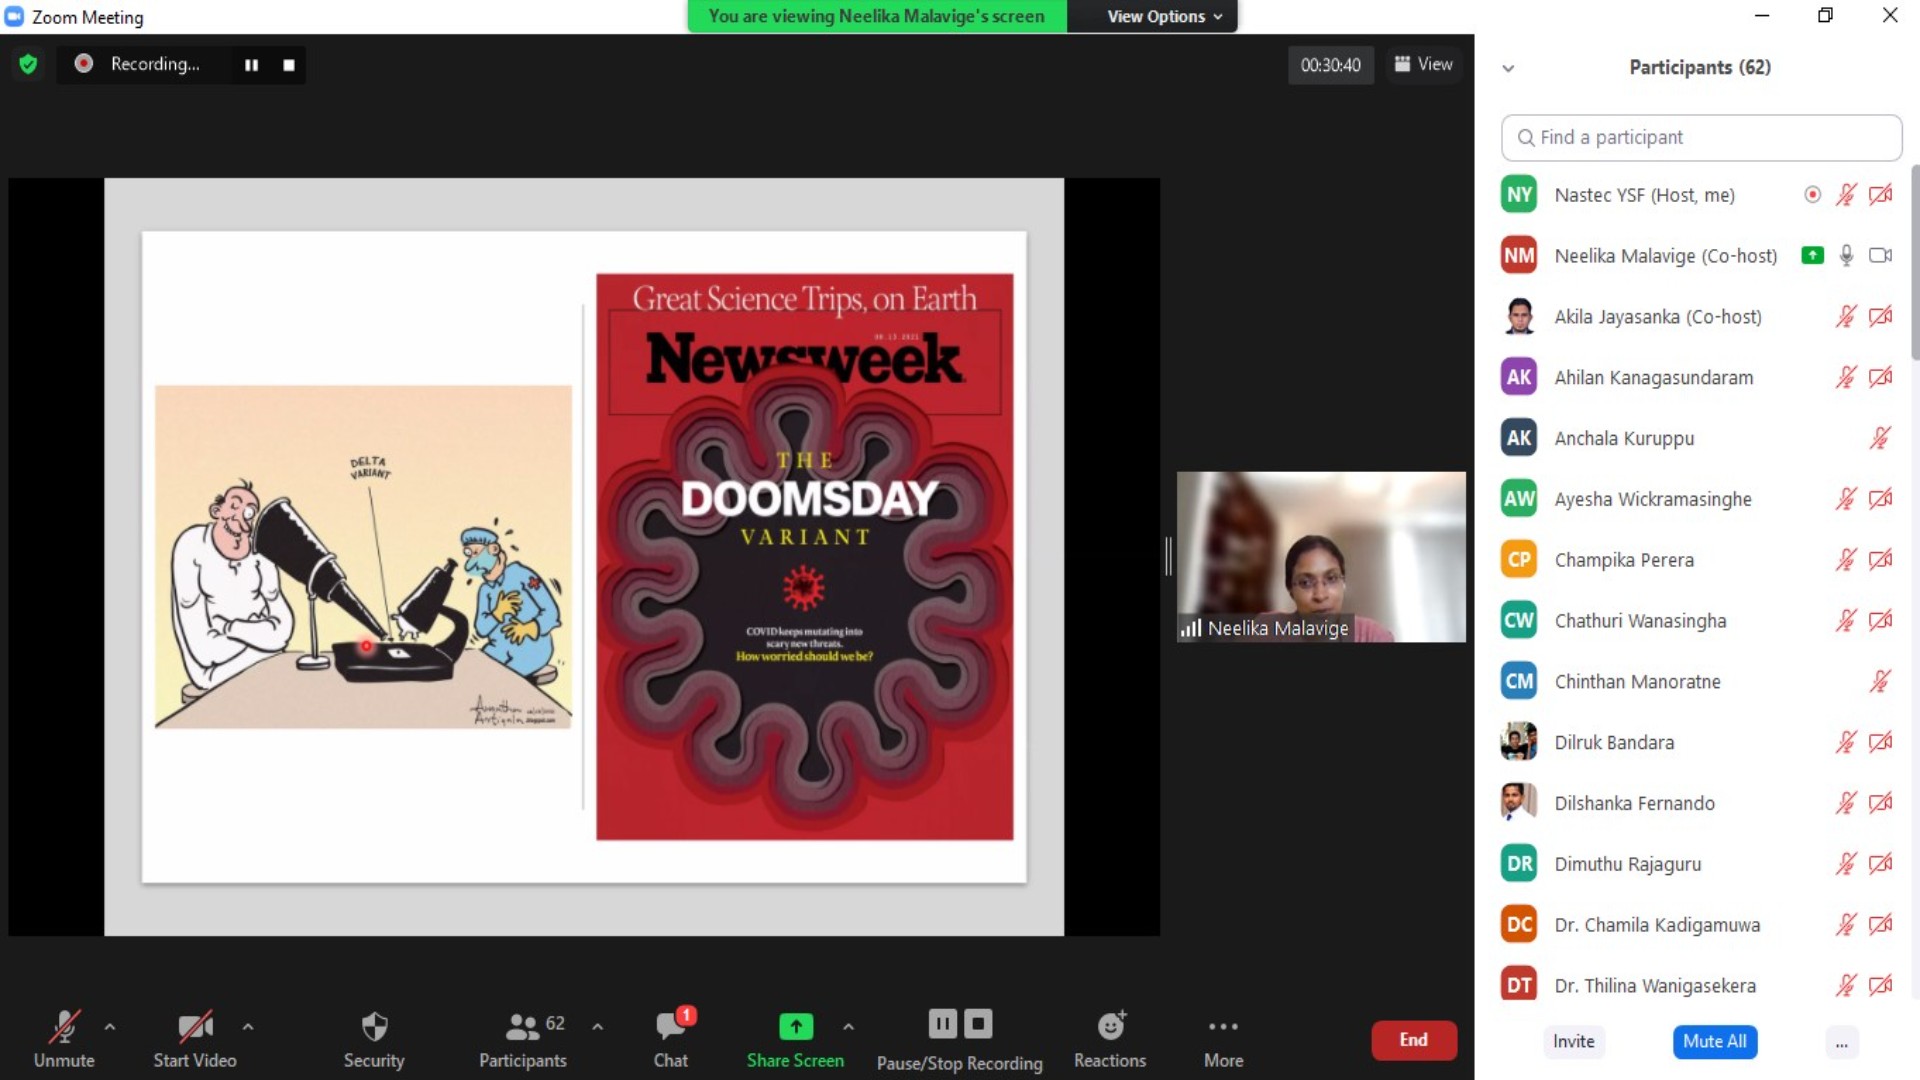The width and height of the screenshot is (1920, 1080).
Task: Click the Mute All button
Action: (x=1714, y=1042)
